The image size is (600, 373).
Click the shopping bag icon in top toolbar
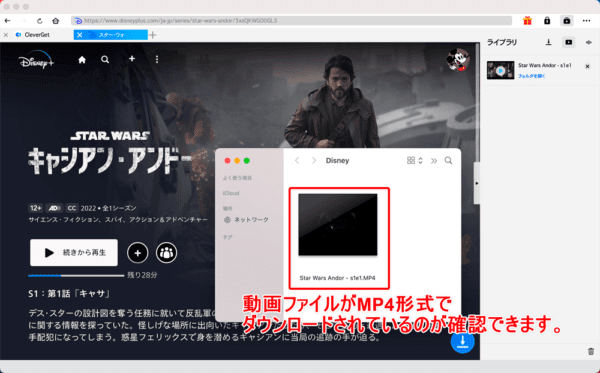pyautogui.click(x=567, y=21)
